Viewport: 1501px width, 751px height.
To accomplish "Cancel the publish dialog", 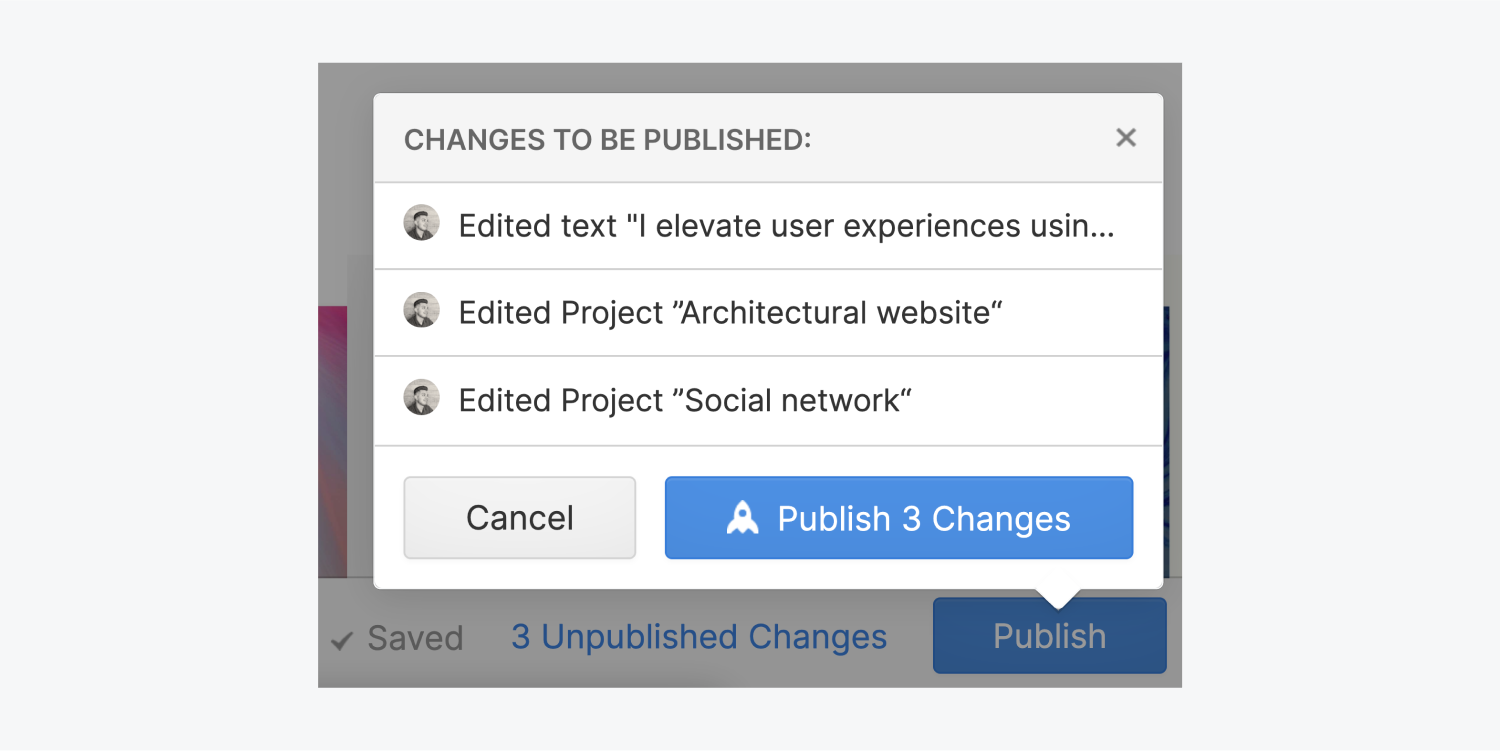I will coord(519,518).
